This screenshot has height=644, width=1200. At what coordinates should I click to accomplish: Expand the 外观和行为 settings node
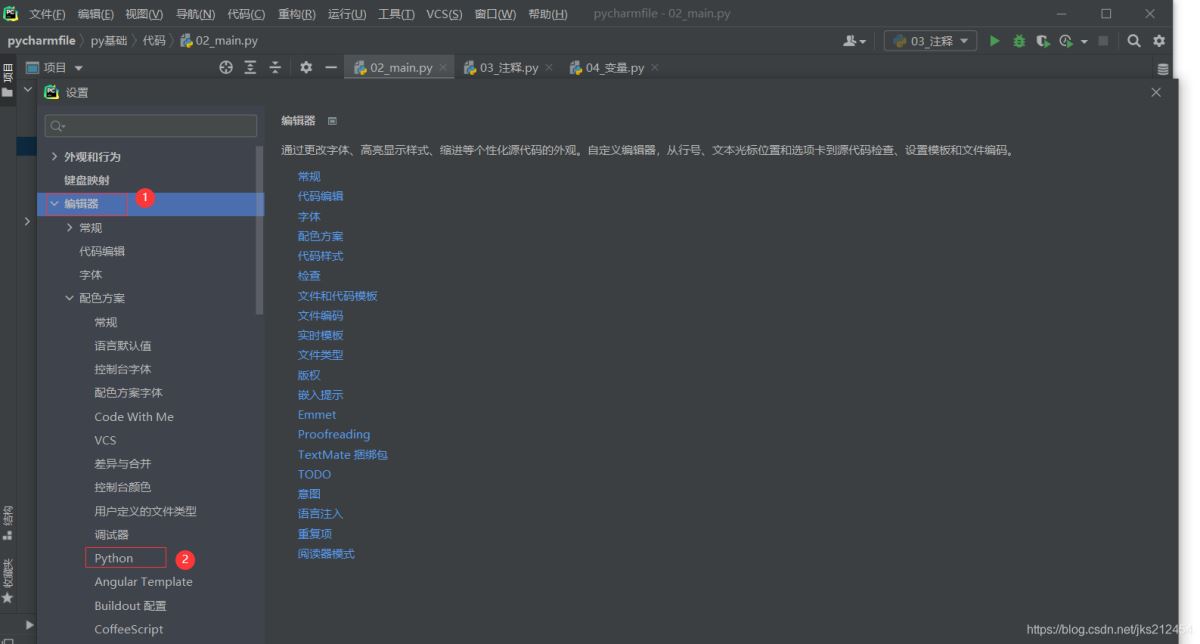55,155
